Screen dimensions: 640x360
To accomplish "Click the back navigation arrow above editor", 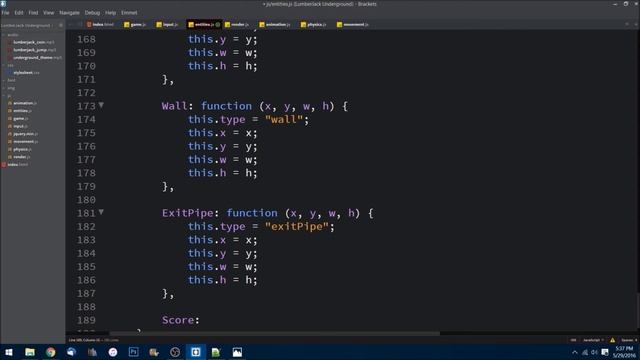I will coord(71,24).
